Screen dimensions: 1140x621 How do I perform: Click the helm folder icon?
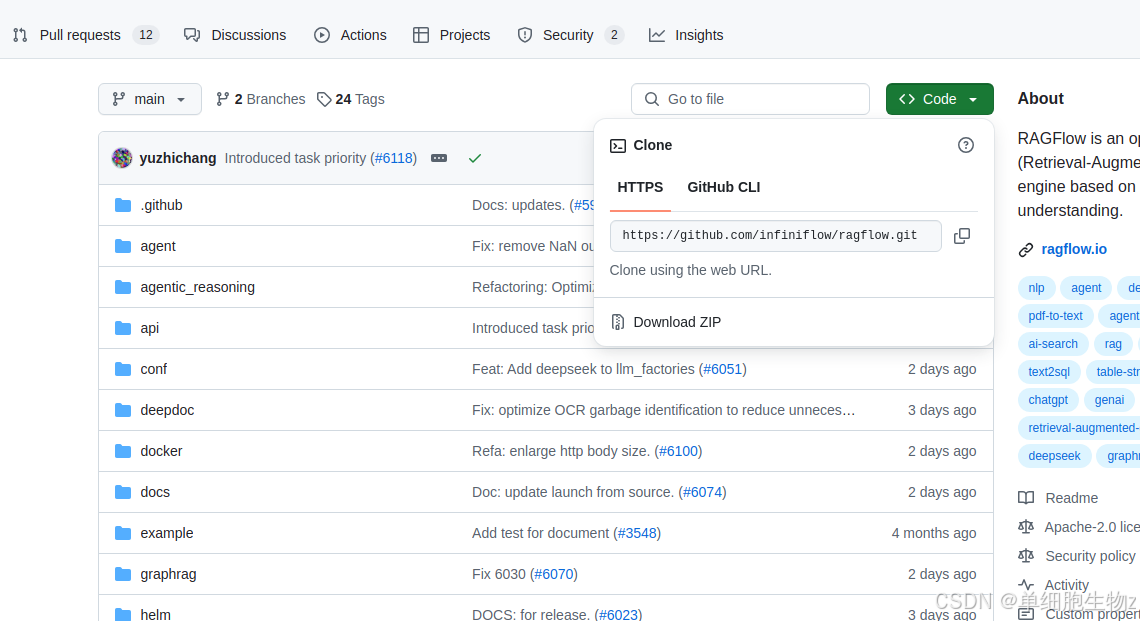tap(123, 614)
